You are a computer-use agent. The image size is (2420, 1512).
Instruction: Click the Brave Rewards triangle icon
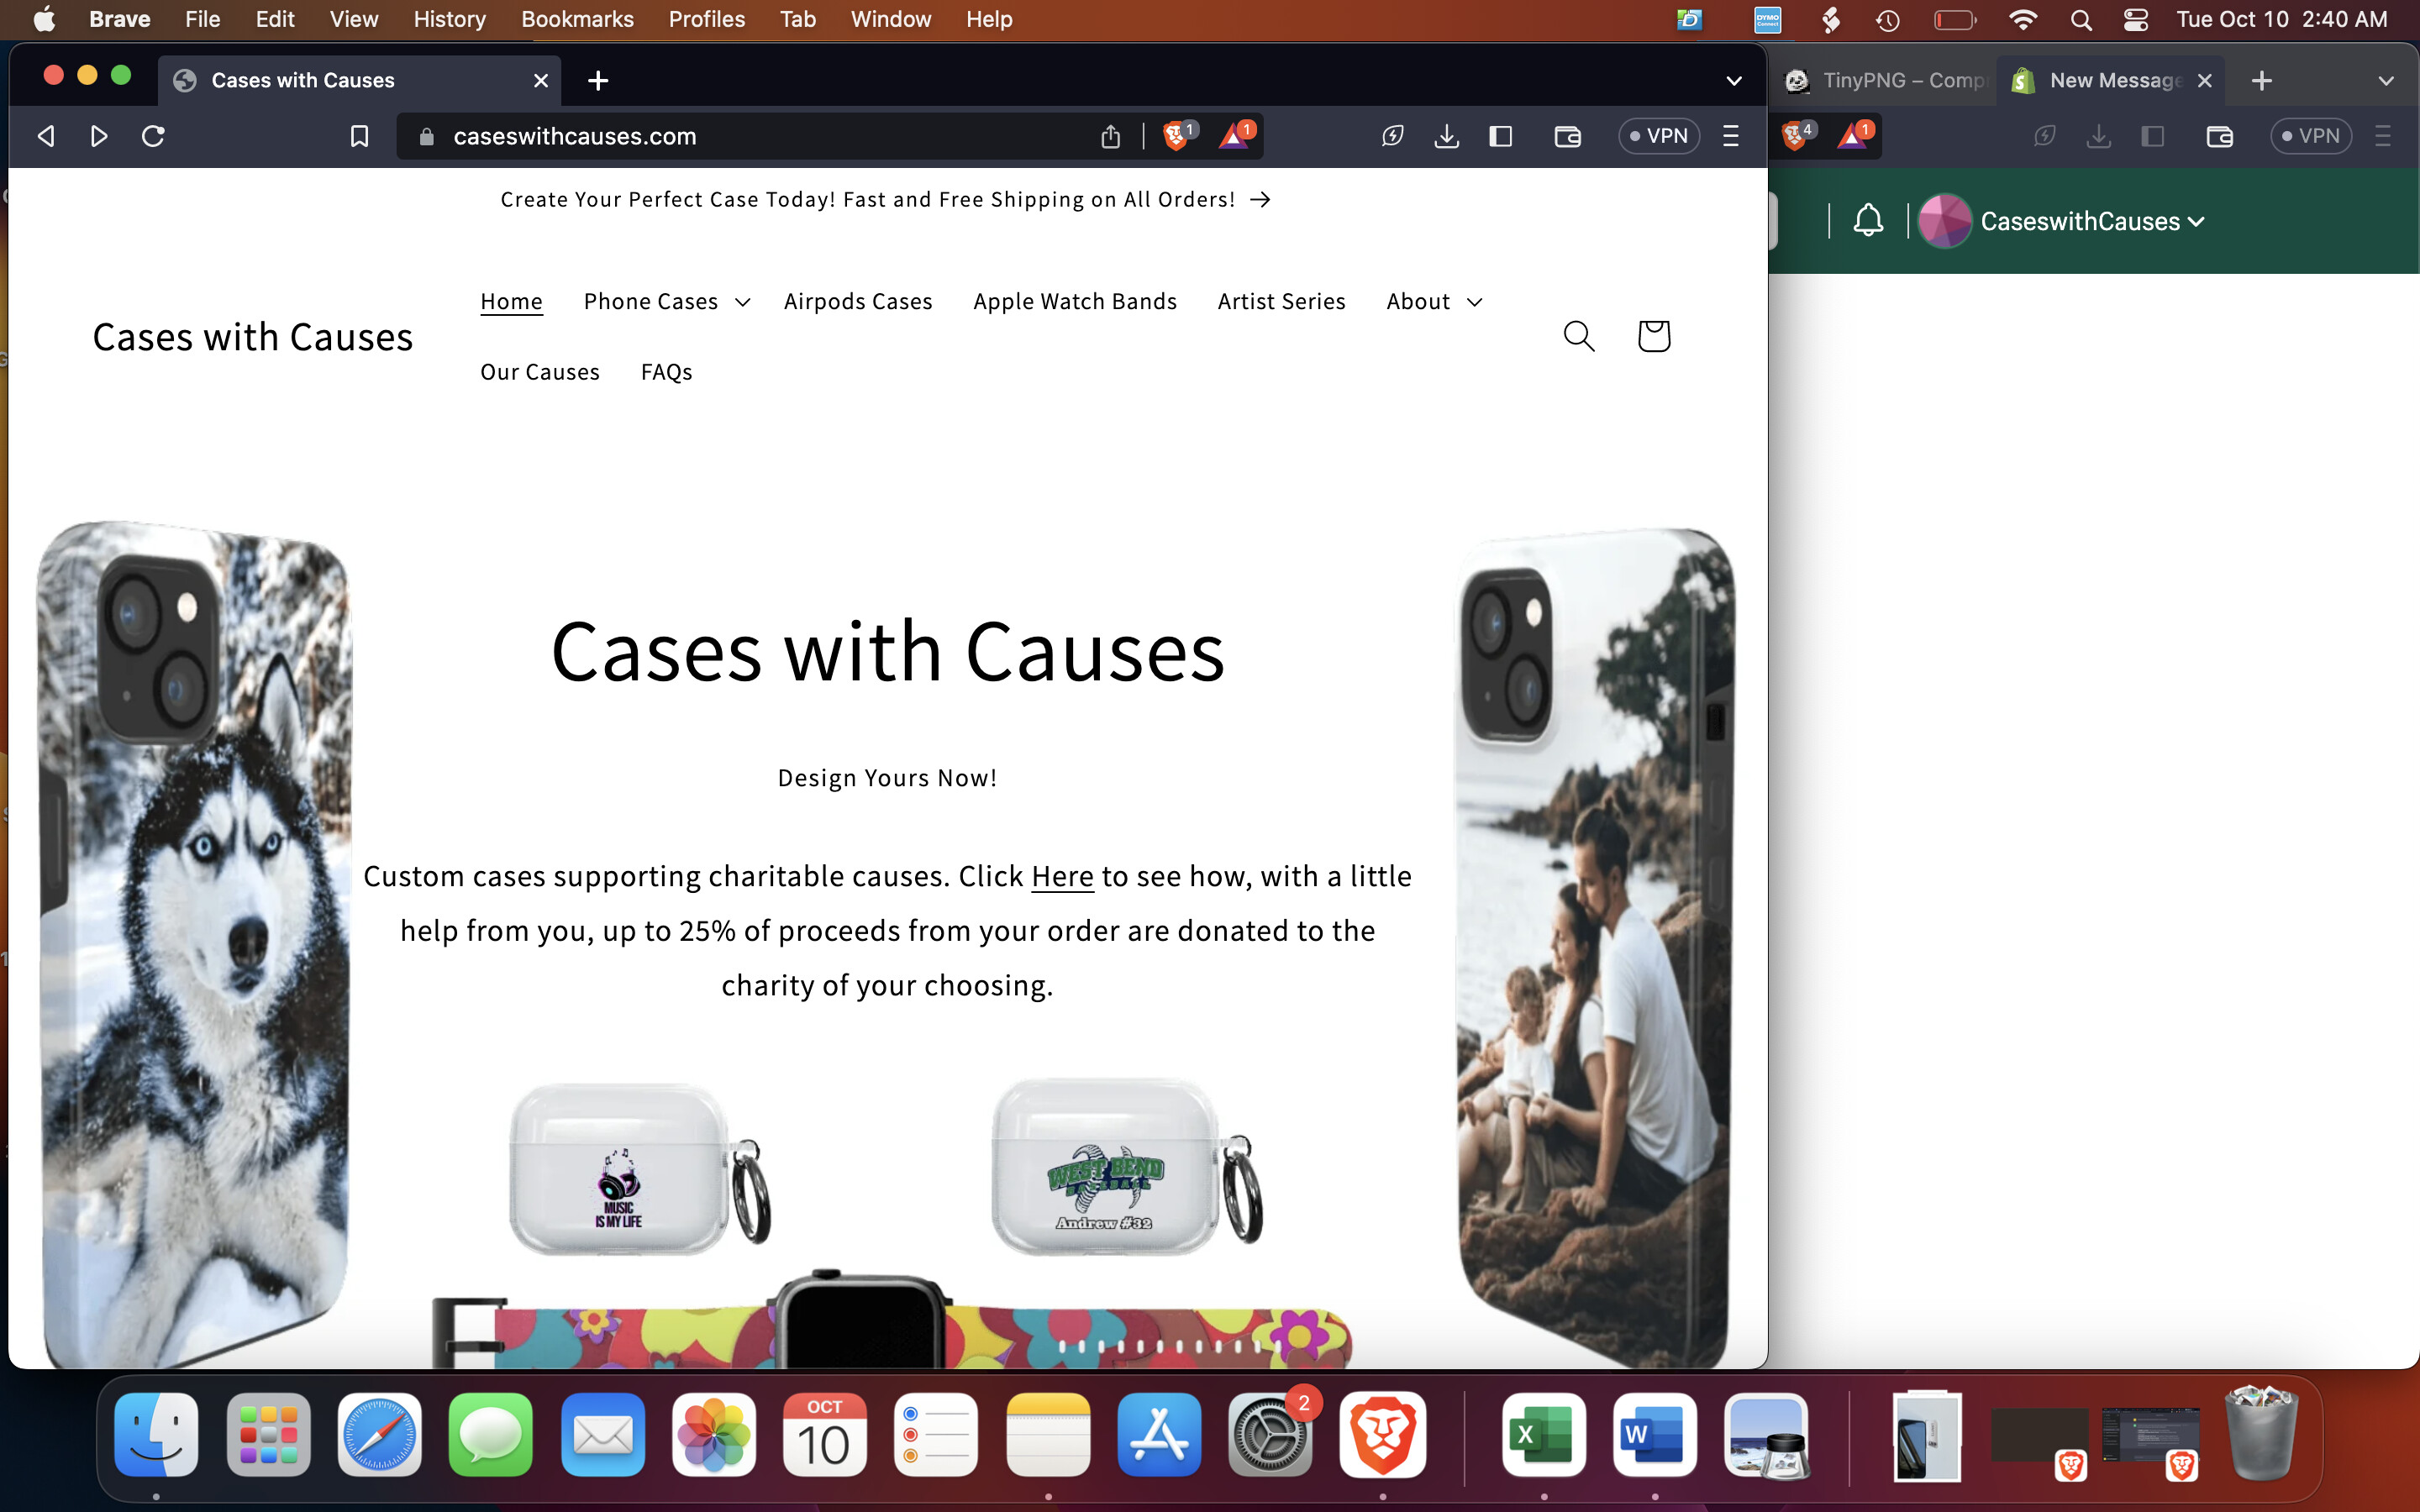pyautogui.click(x=1234, y=136)
